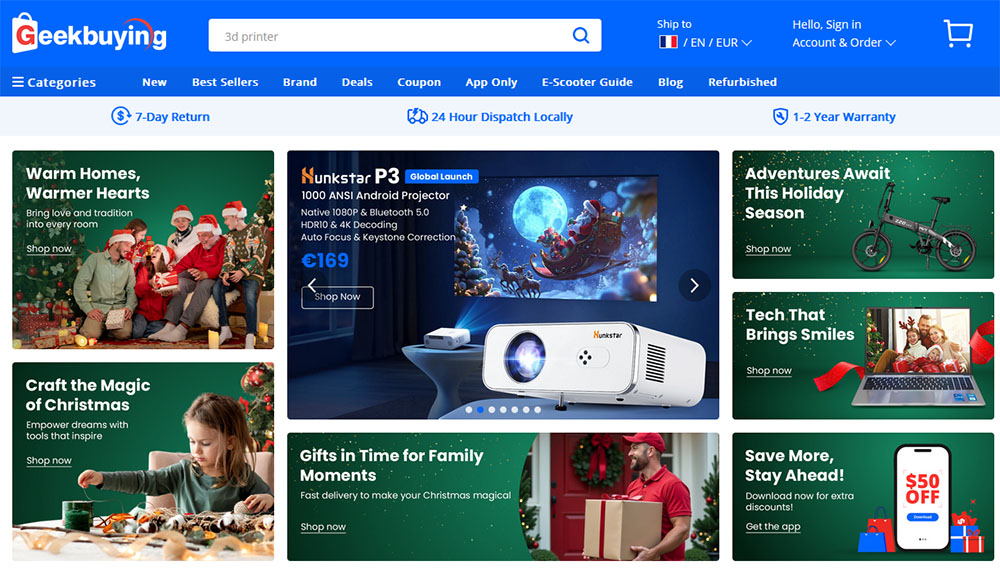Viewport: 1000px width, 570px height.
Task: Click Shop now under Tech That Brings Smiles
Action: [769, 370]
